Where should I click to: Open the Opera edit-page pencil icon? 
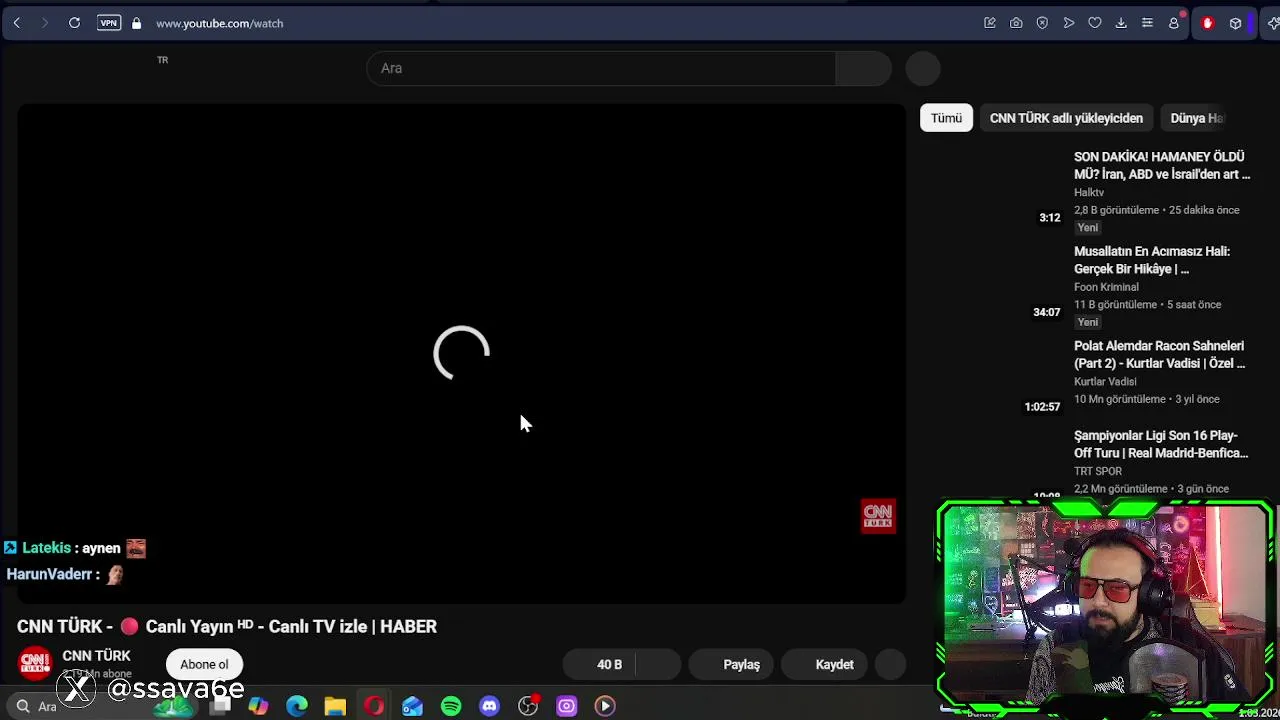pyautogui.click(x=990, y=23)
